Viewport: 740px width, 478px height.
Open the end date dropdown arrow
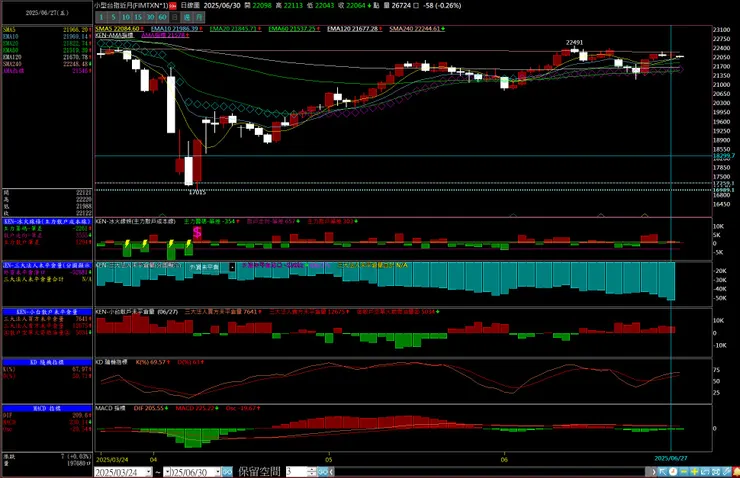(x=218, y=471)
